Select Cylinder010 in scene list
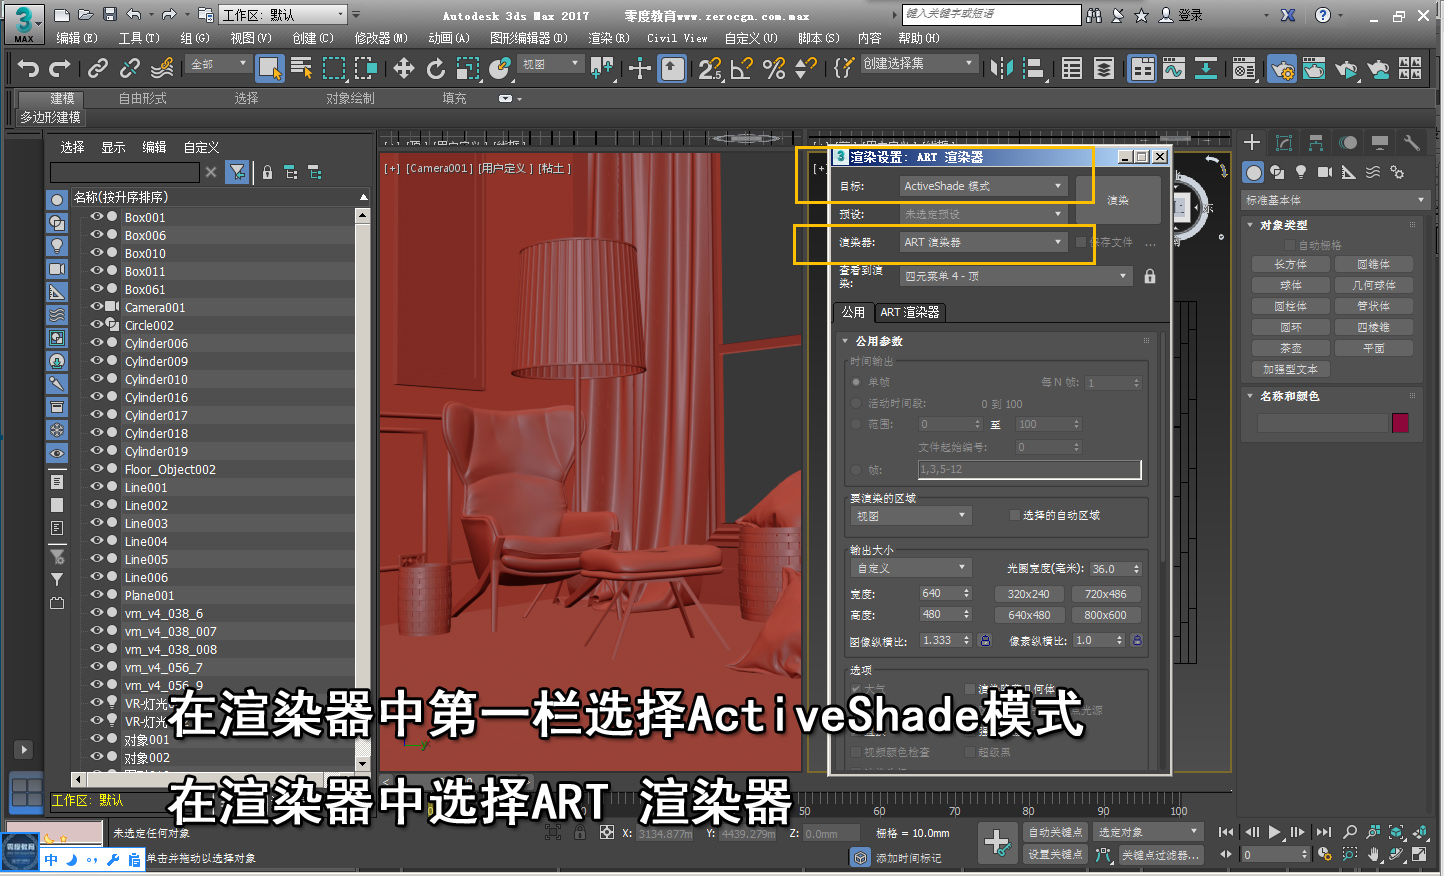 tap(156, 379)
